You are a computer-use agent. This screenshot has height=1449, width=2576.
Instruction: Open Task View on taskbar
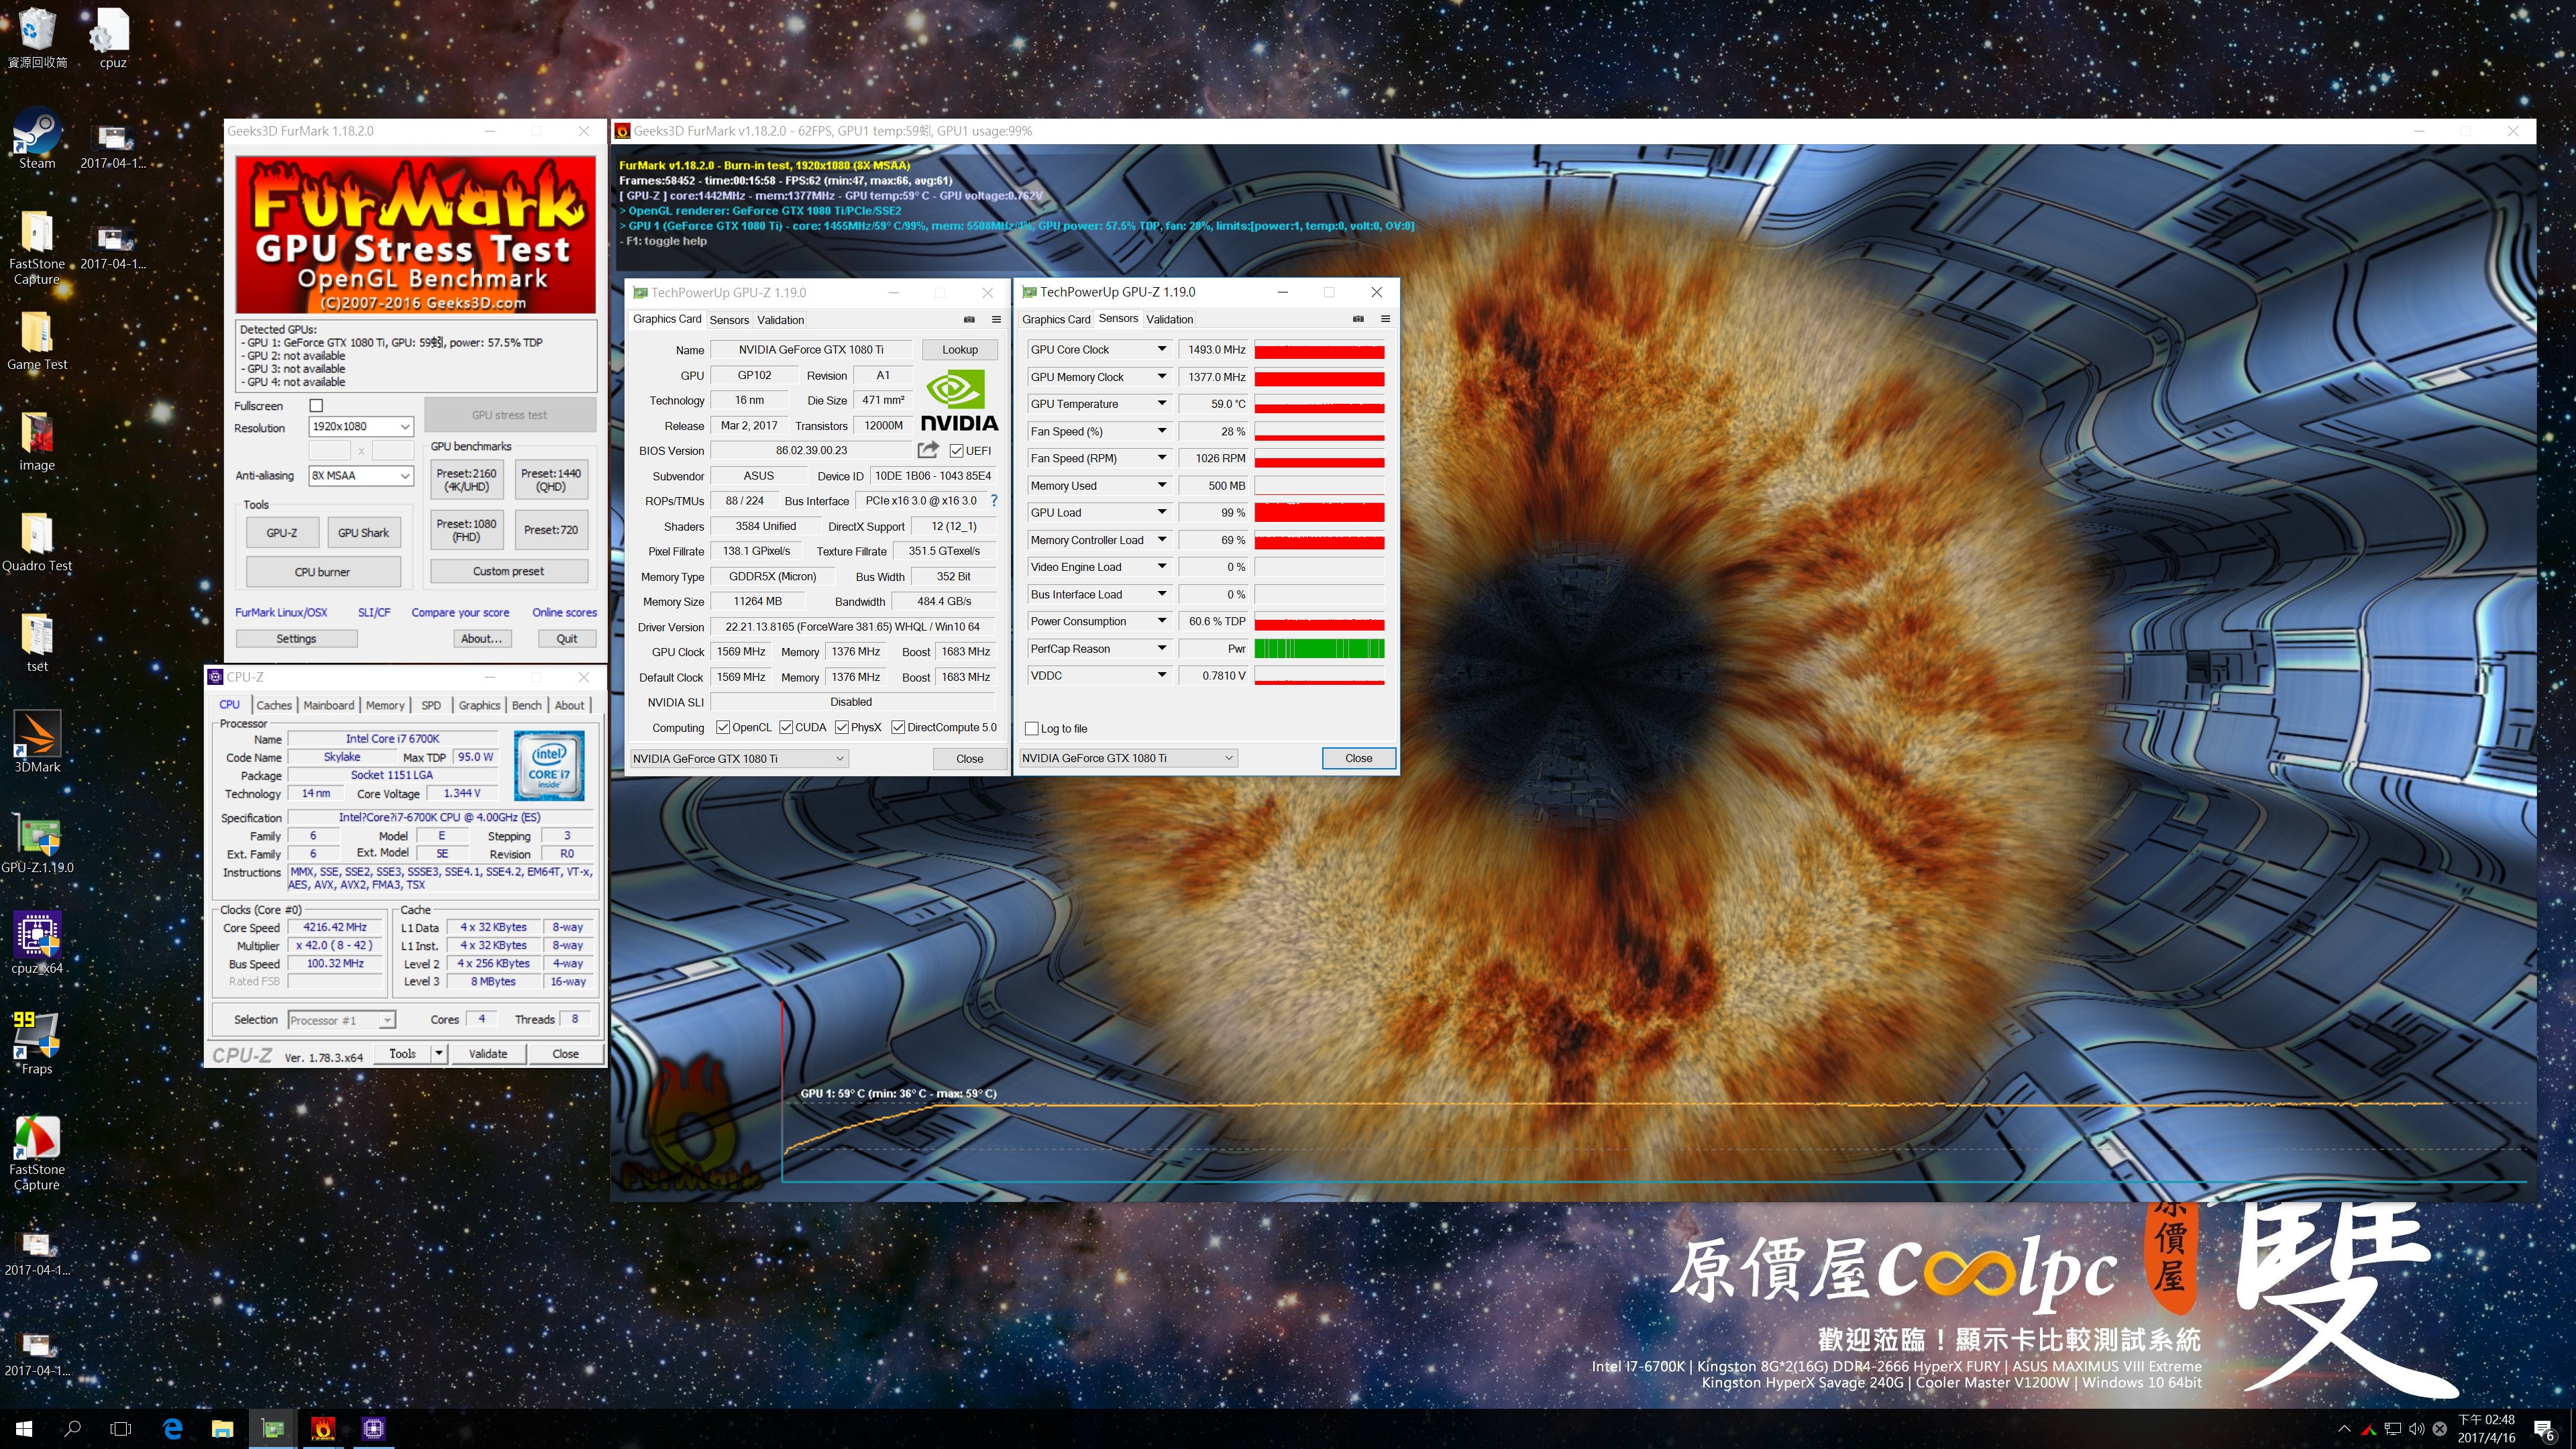click(121, 1428)
